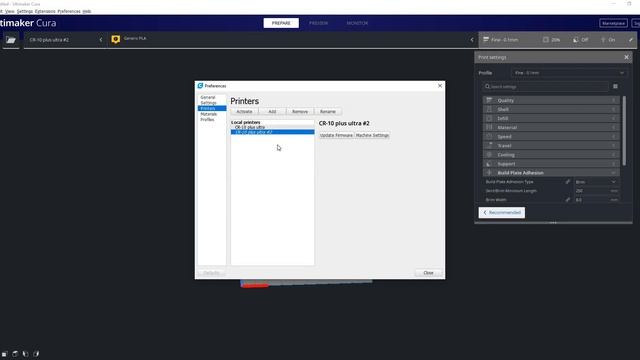This screenshot has height=360, width=640.
Task: Click the Shell category icon
Action: pyautogui.click(x=489, y=109)
